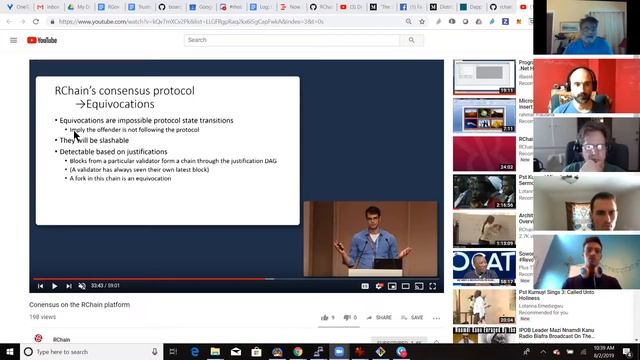Select the top participant video tile in Zoom
This screenshot has width=640, height=360.
pos(587,27)
